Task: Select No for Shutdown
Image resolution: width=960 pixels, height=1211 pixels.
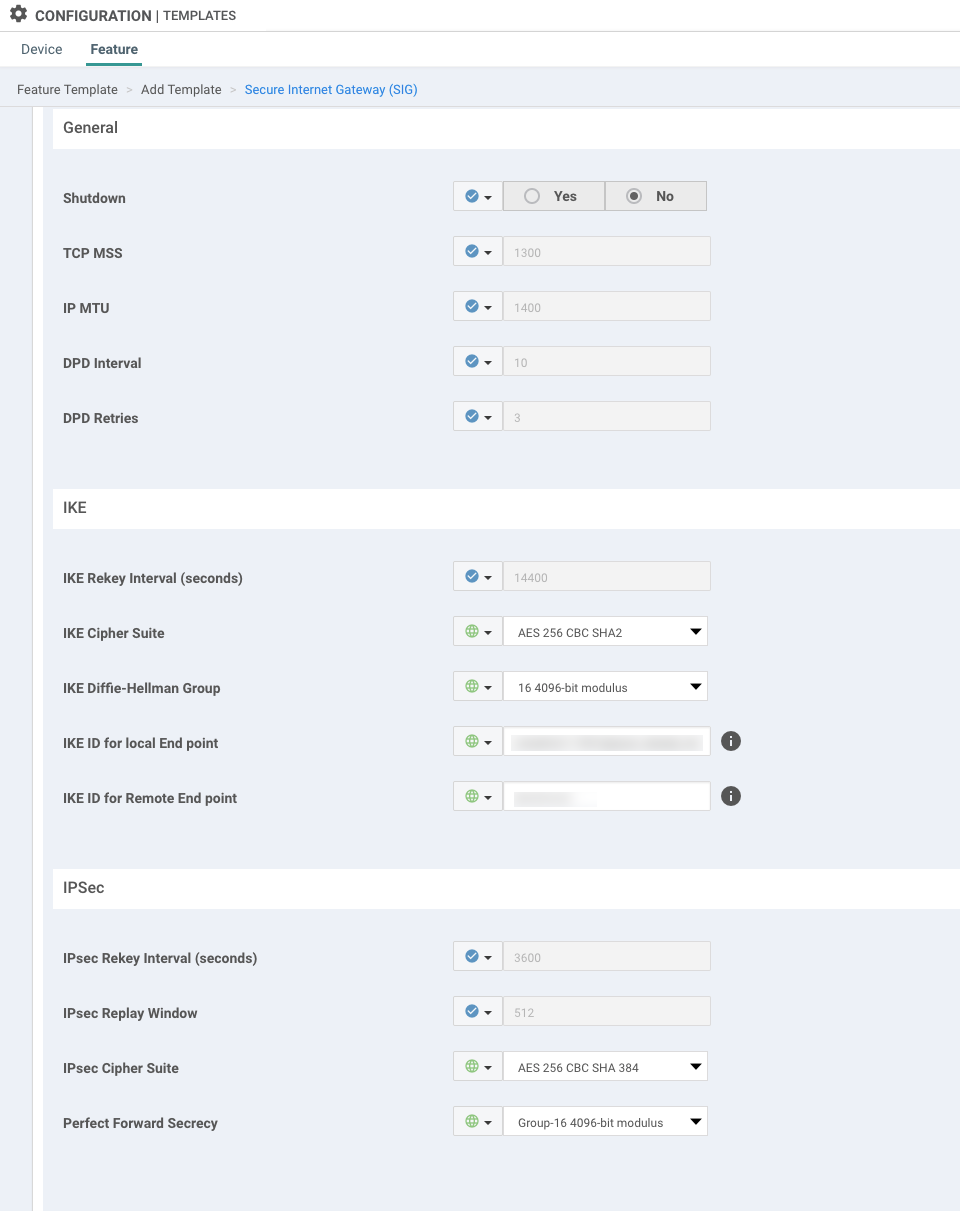Action: tap(655, 197)
